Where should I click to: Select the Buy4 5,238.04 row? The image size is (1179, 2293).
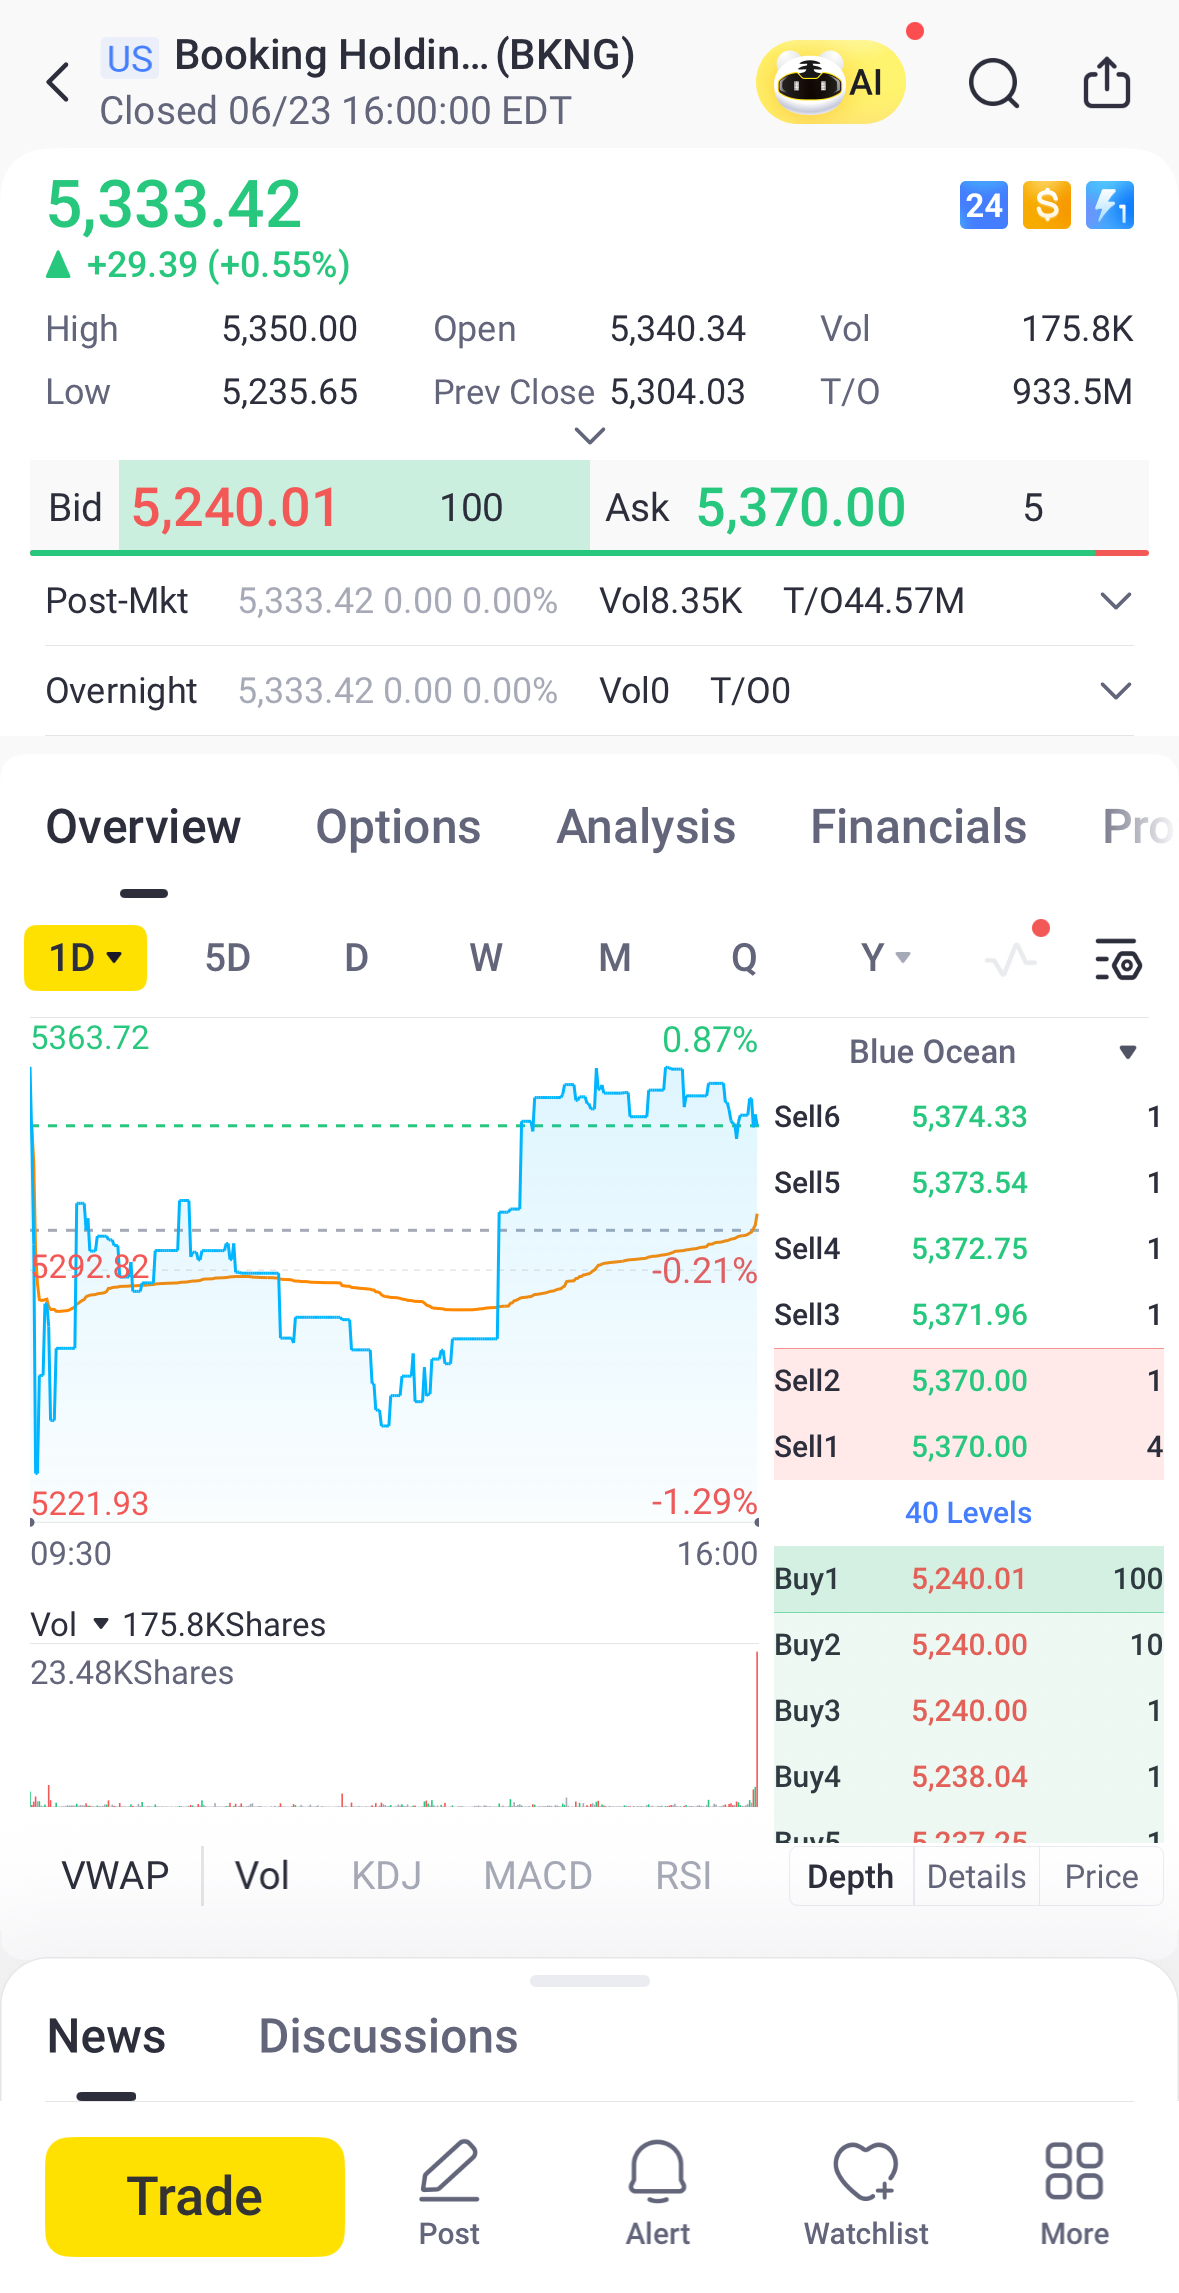tap(968, 1777)
